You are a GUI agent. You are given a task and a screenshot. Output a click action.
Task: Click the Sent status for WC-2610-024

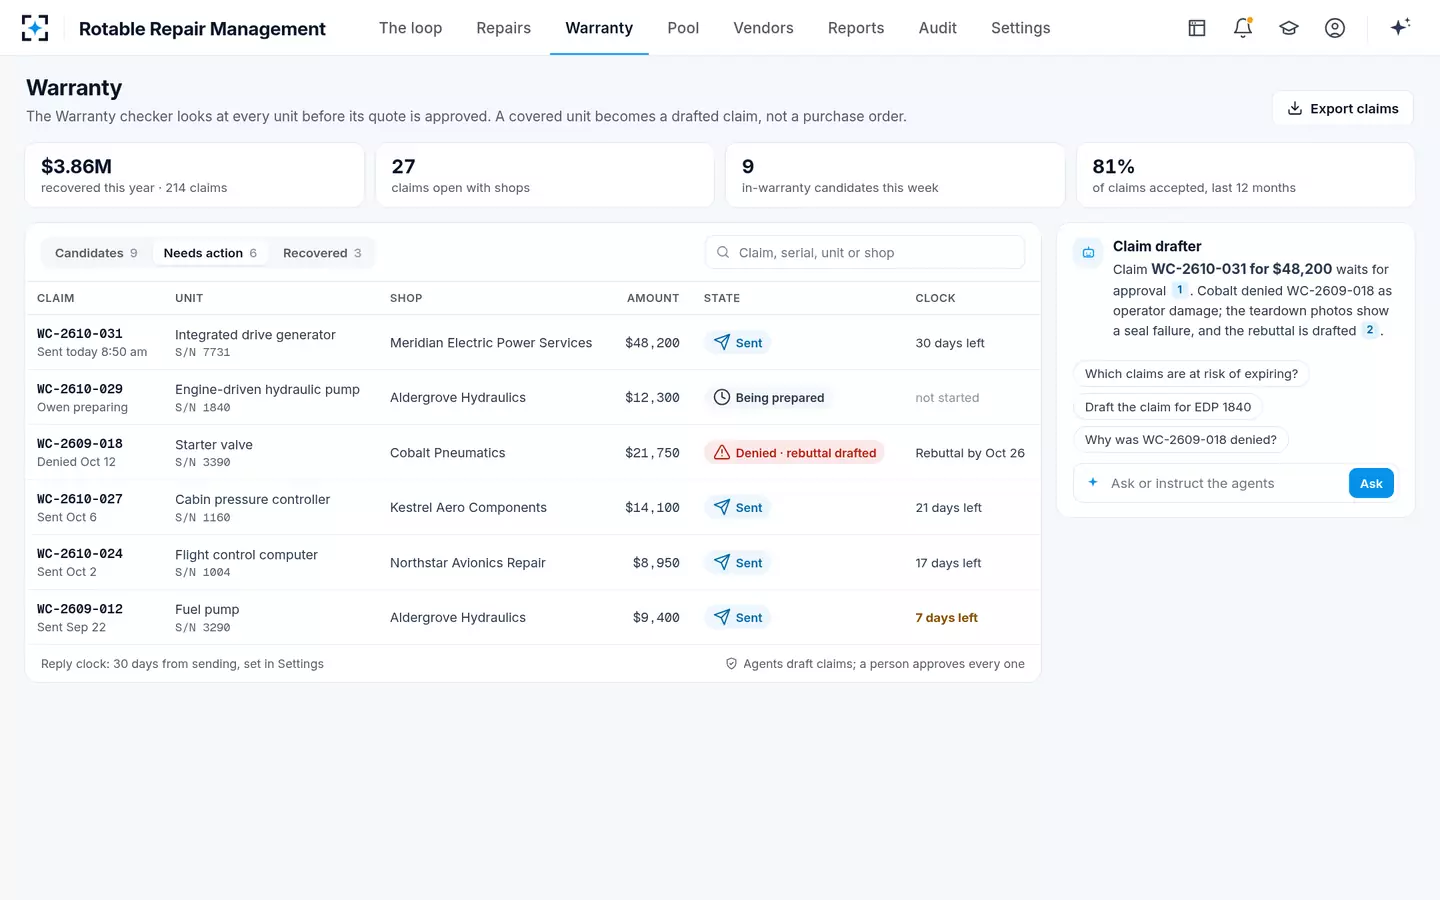738,563
